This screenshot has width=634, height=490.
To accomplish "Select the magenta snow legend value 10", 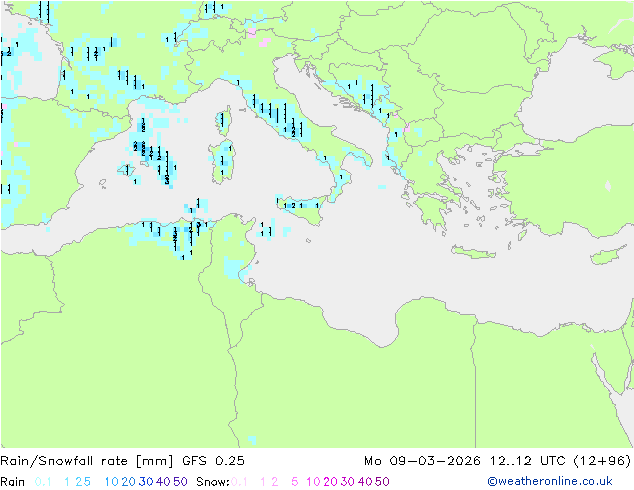I will 313,482.
